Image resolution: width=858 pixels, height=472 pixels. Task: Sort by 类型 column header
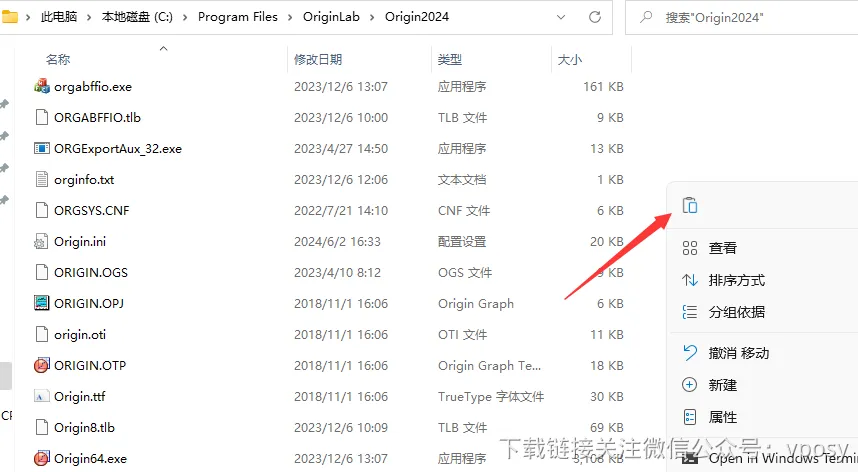450,59
